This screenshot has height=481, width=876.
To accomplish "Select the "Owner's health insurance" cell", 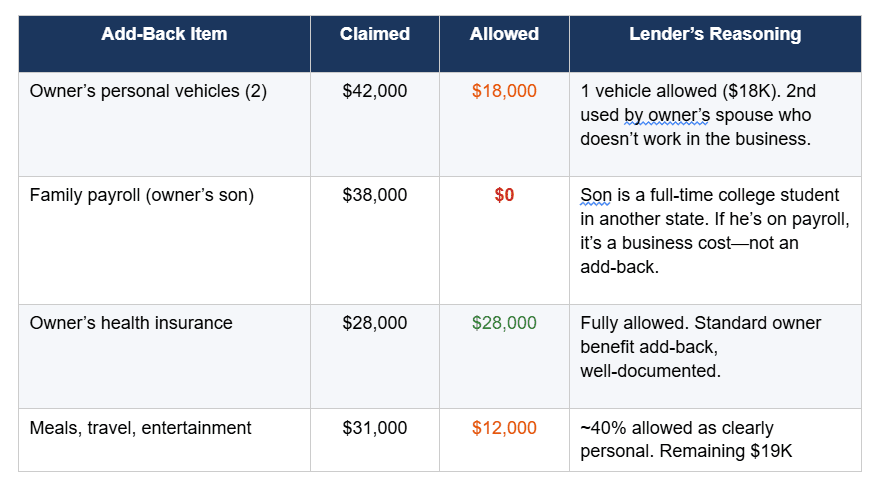I will click(x=131, y=323).
